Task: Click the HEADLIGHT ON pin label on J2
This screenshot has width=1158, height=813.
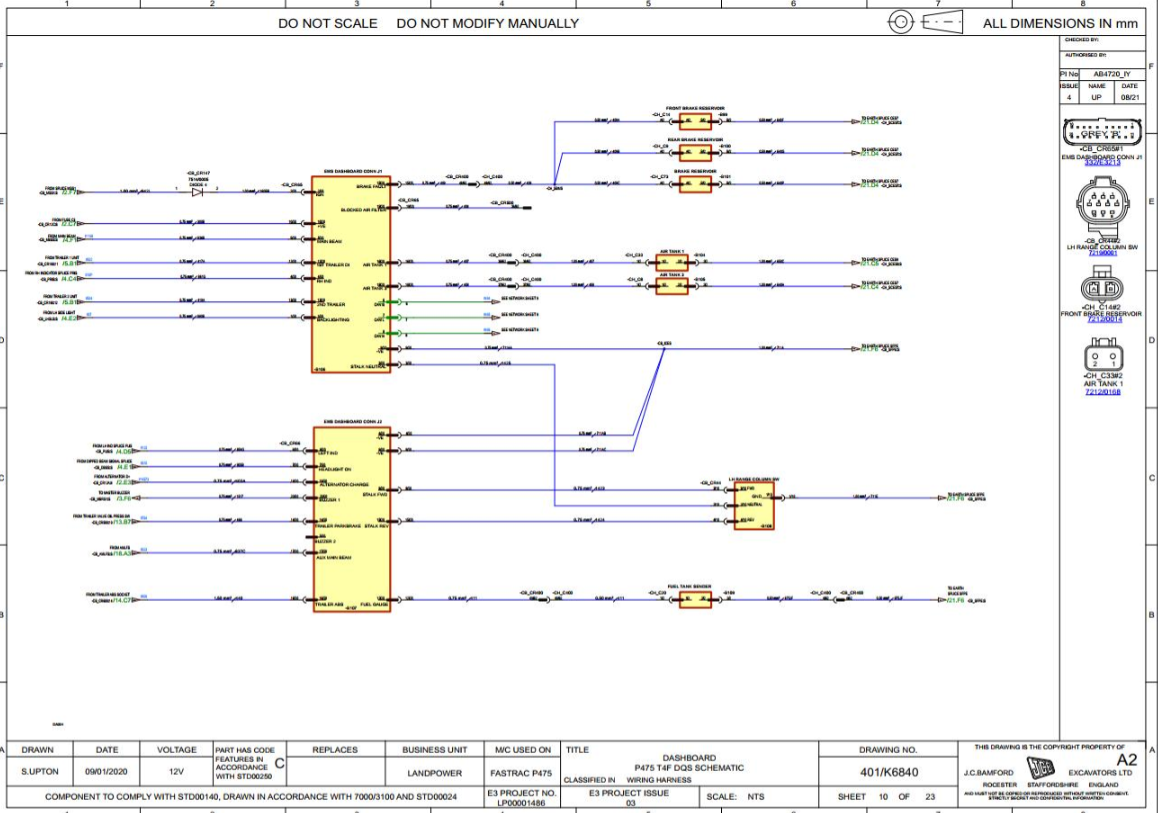Action: 335,469
